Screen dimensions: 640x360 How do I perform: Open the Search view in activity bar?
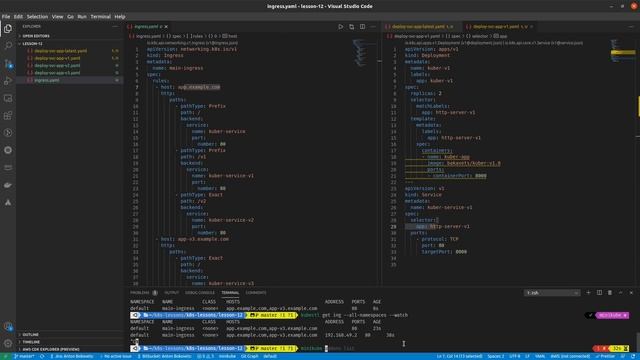(8, 46)
